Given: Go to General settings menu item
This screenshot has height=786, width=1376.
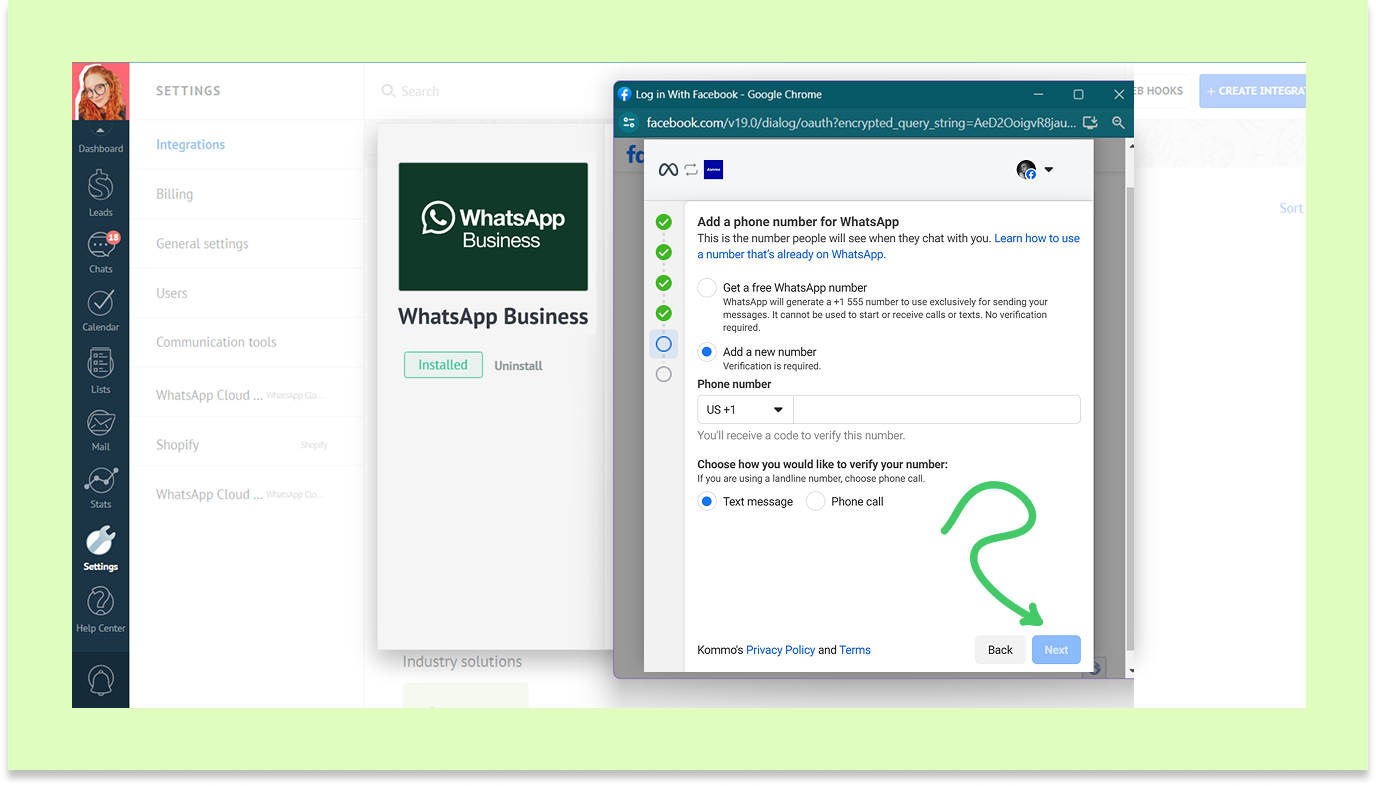Looking at the screenshot, I should pyautogui.click(x=202, y=244).
